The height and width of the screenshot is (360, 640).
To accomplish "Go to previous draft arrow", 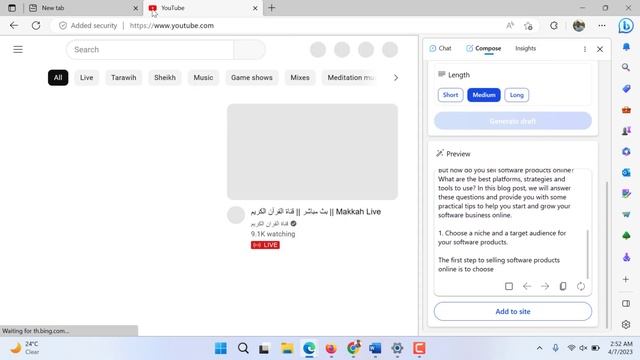I will [527, 286].
